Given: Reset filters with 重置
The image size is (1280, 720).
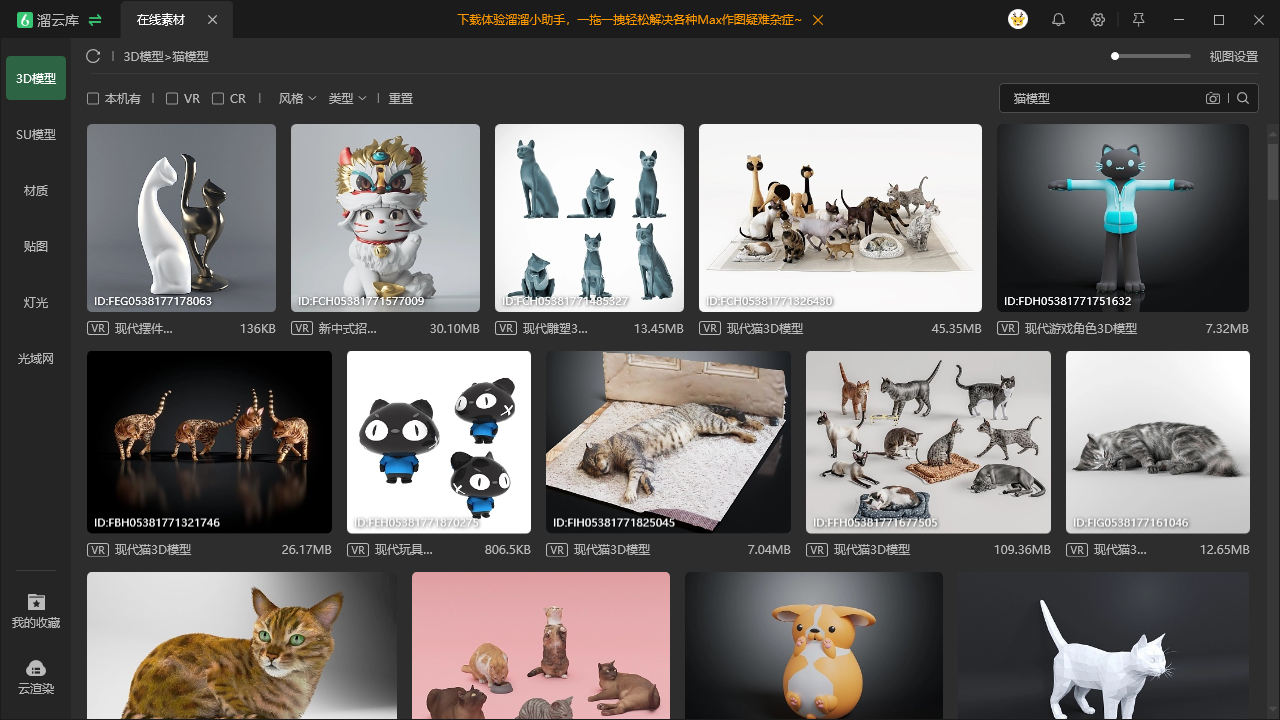Looking at the screenshot, I should [x=401, y=98].
